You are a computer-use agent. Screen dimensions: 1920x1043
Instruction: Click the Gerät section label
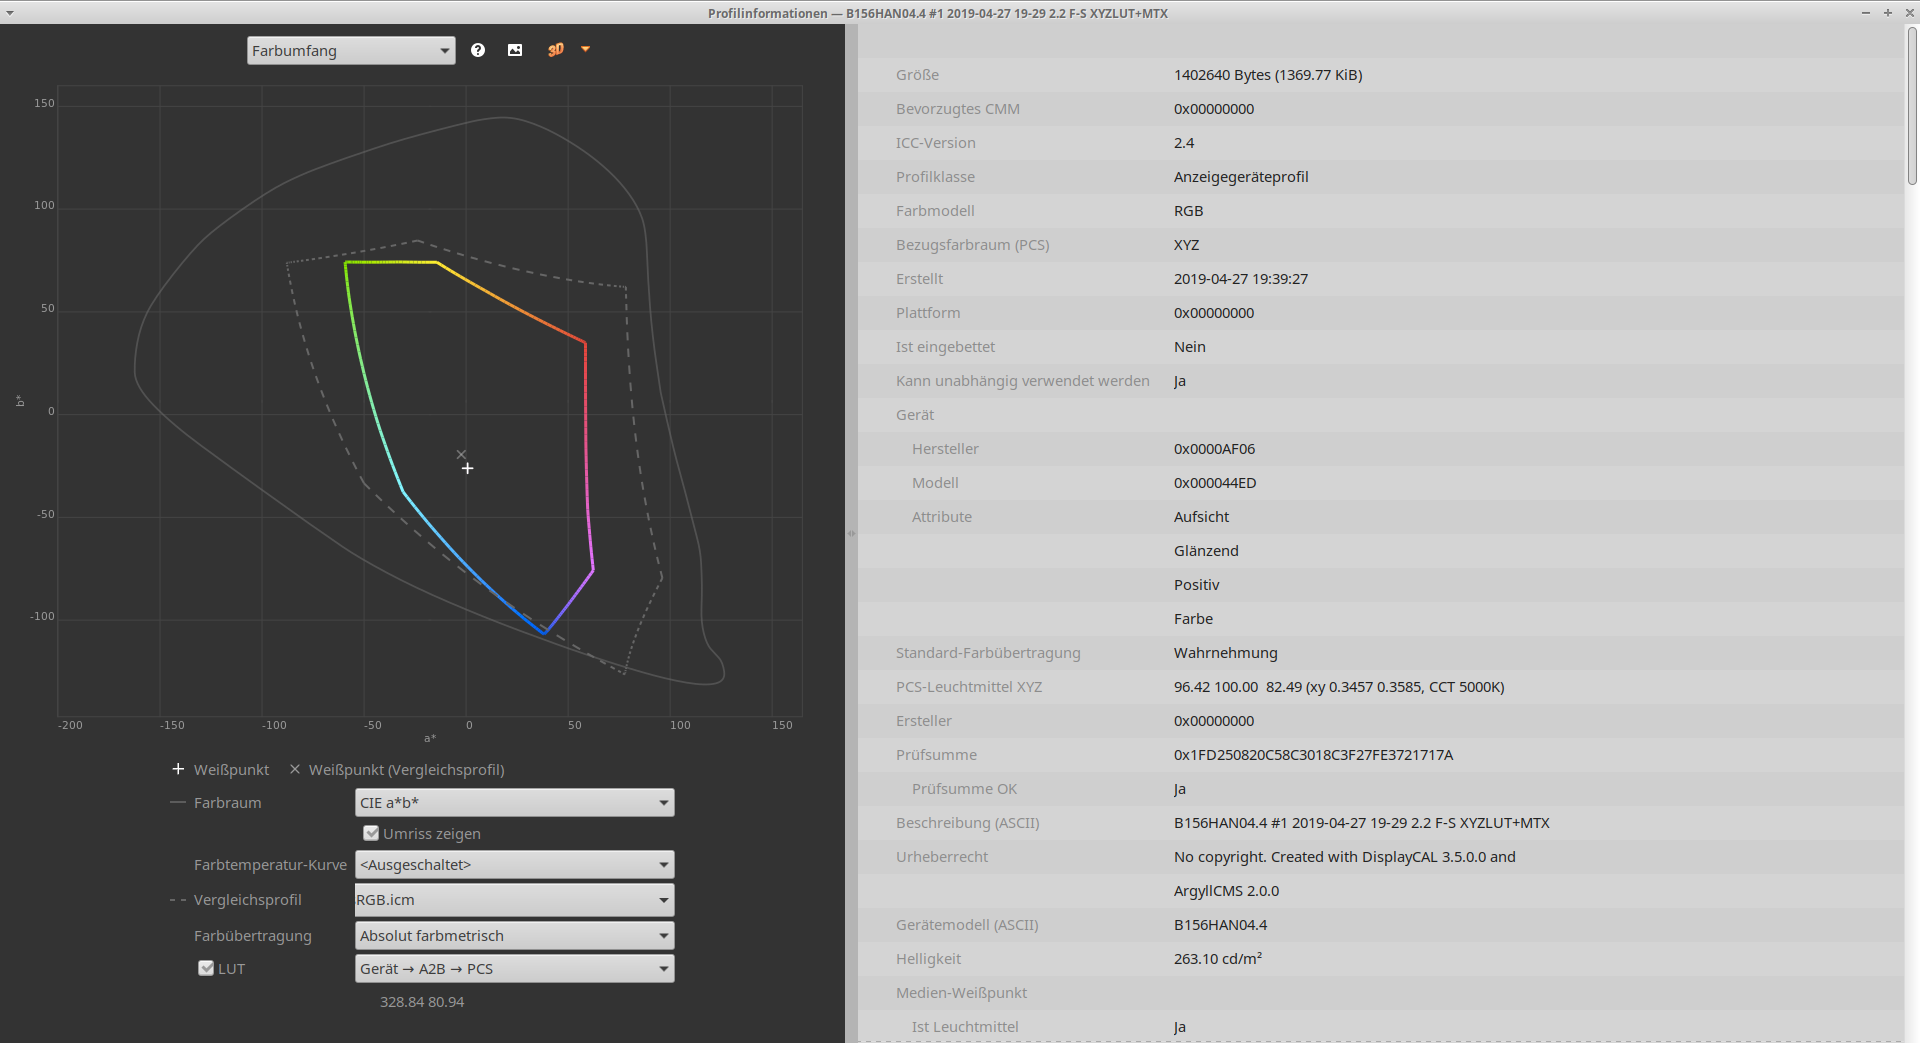point(915,415)
